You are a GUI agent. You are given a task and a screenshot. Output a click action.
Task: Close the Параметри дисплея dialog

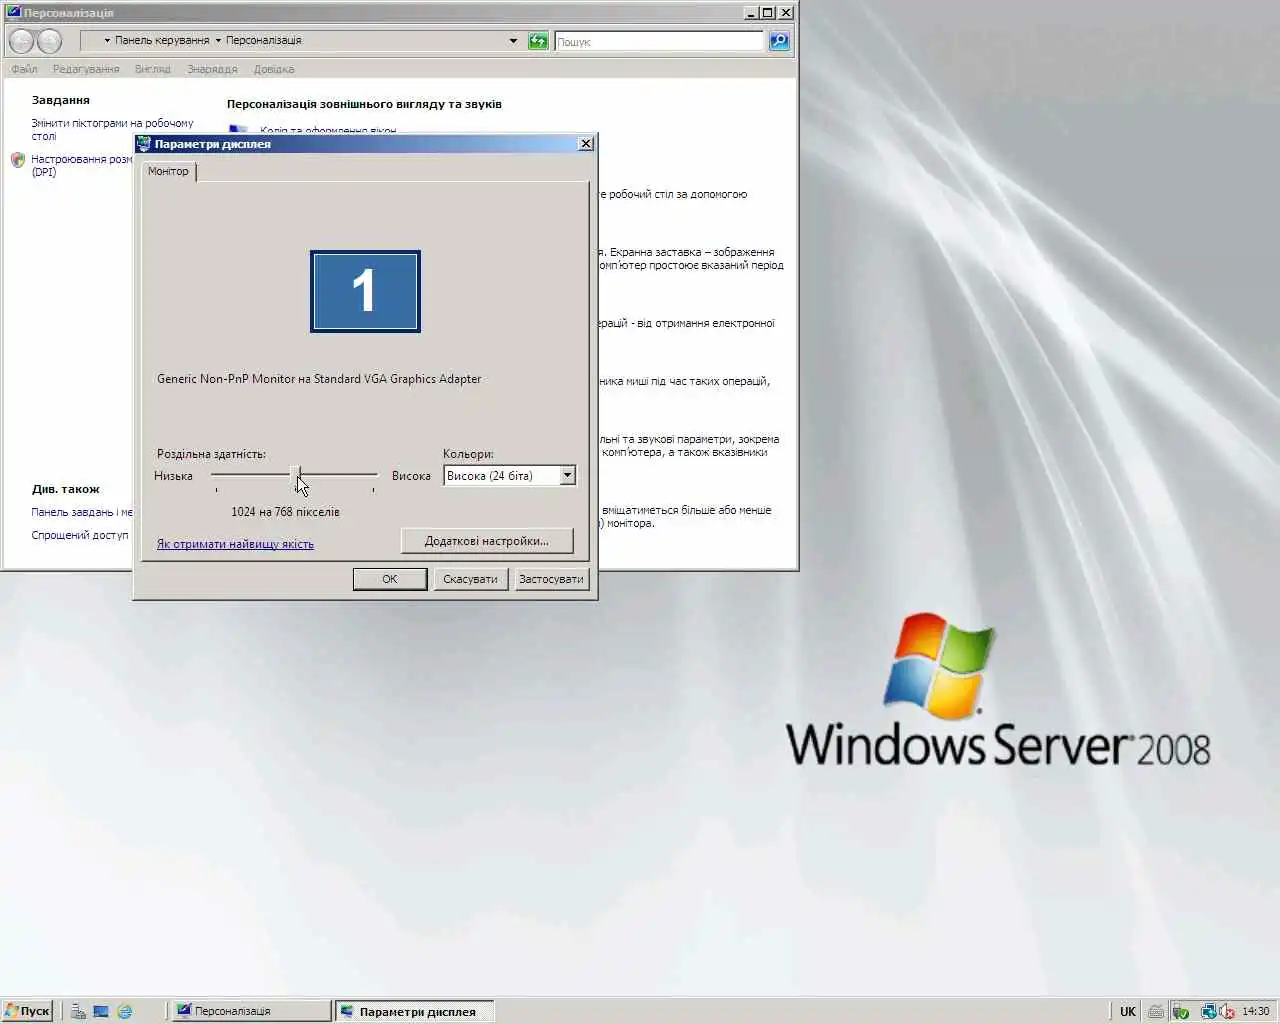click(x=586, y=144)
